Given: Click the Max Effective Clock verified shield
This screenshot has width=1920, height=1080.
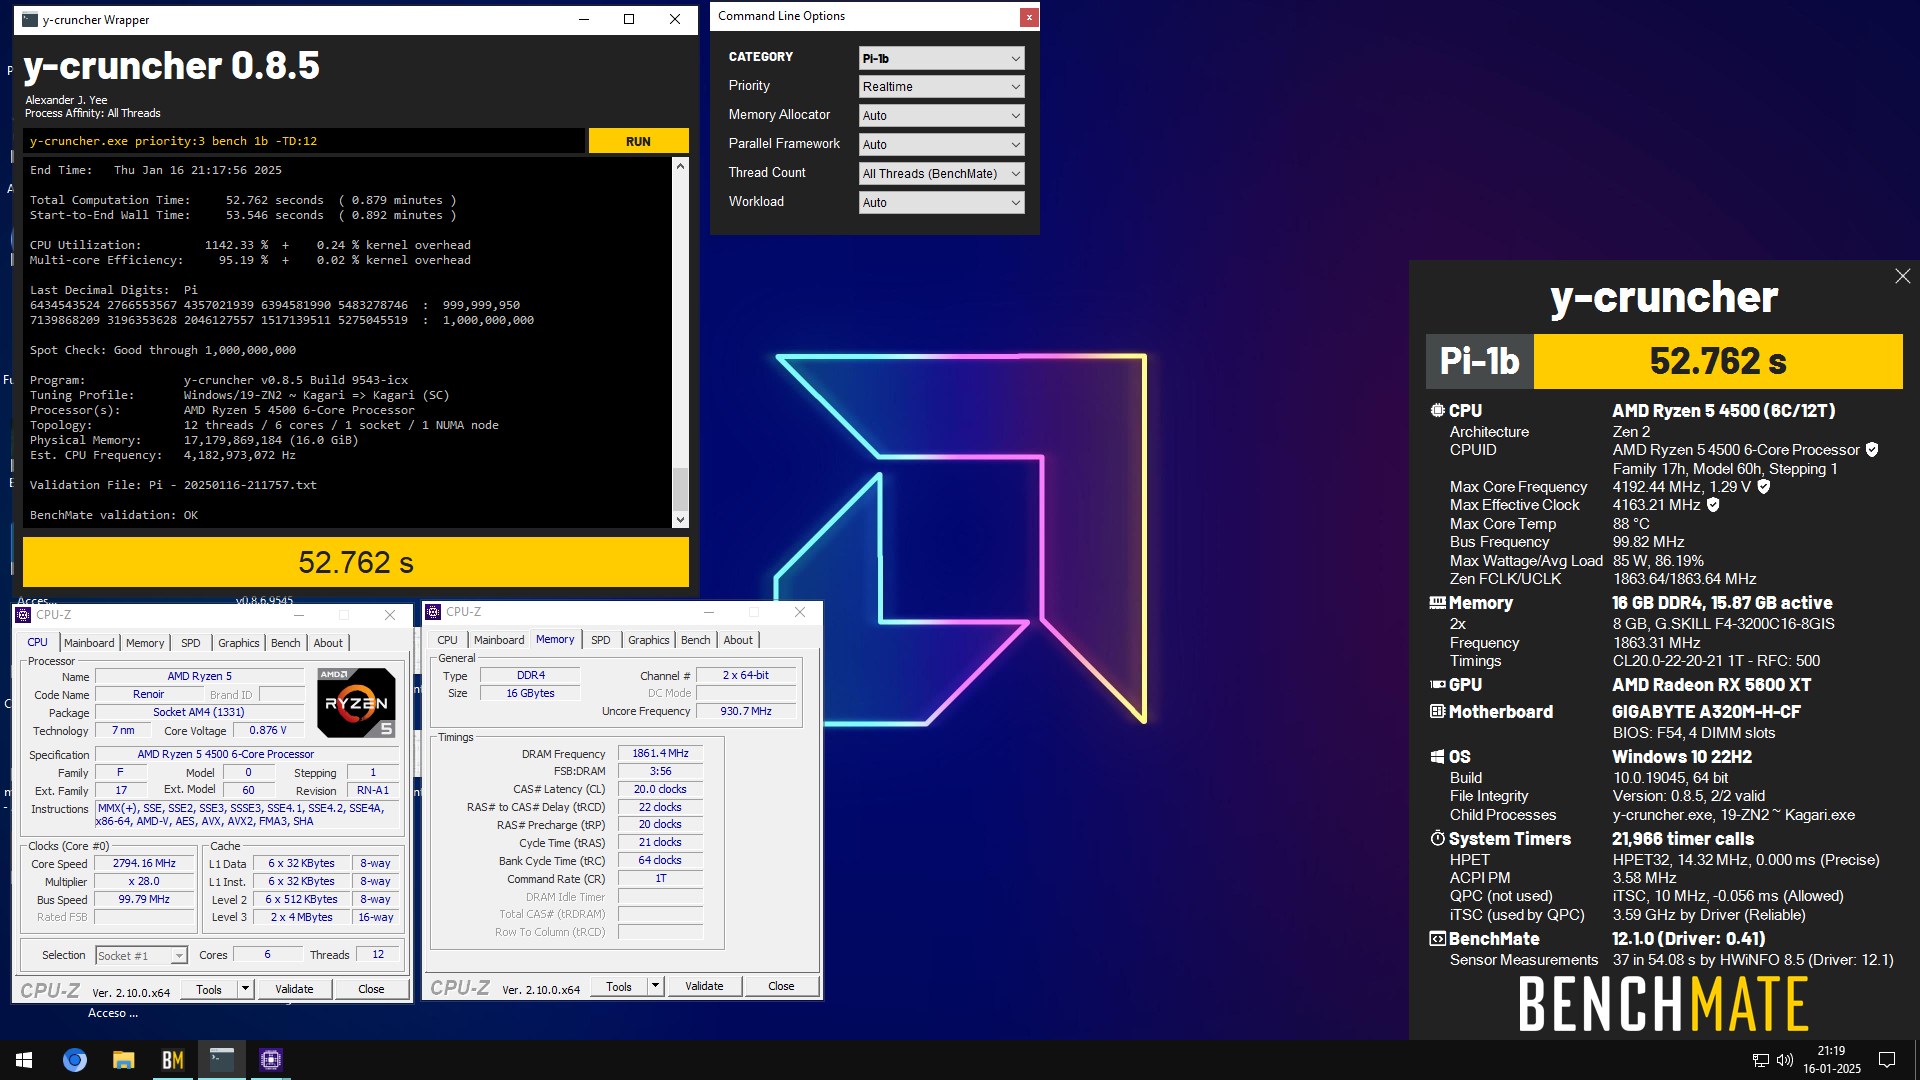Looking at the screenshot, I should click(1713, 505).
